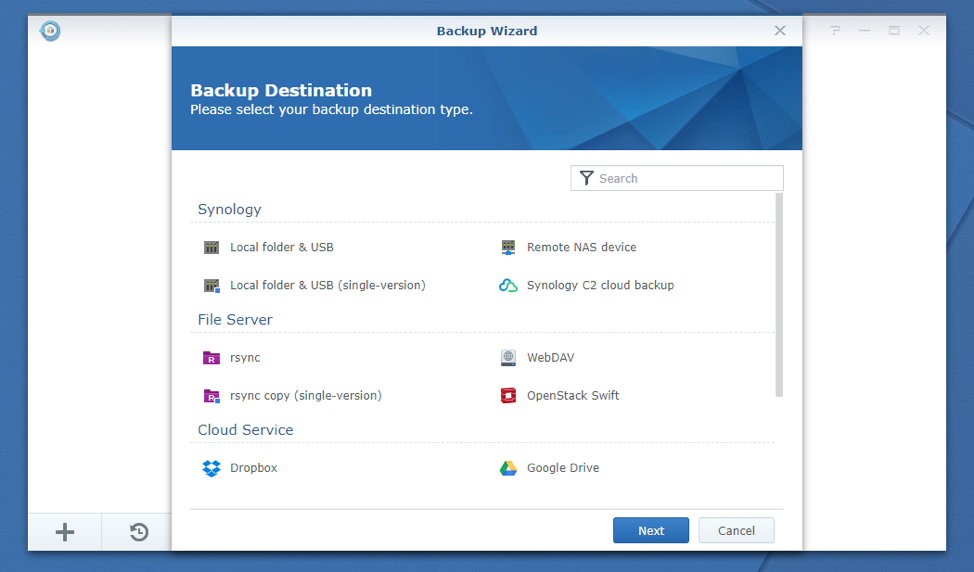Select the "Remote NAS device" label

click(581, 247)
